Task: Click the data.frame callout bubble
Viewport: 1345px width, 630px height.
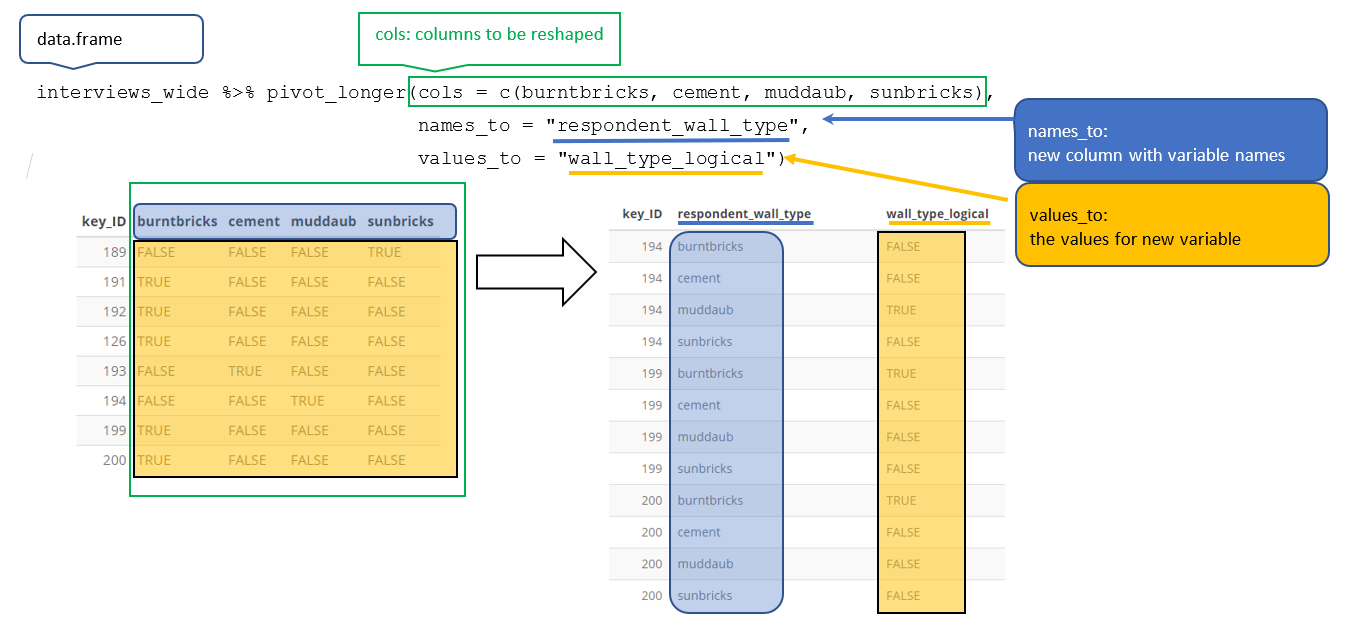Action: (x=110, y=39)
